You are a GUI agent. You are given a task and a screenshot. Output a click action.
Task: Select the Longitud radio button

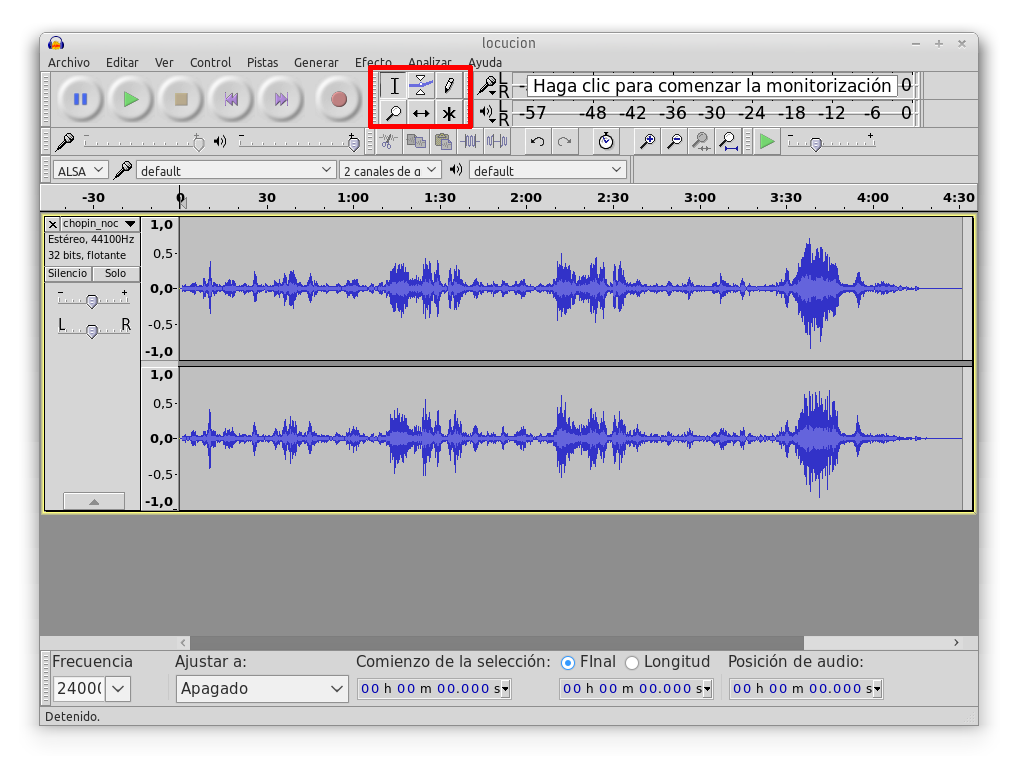coord(632,663)
